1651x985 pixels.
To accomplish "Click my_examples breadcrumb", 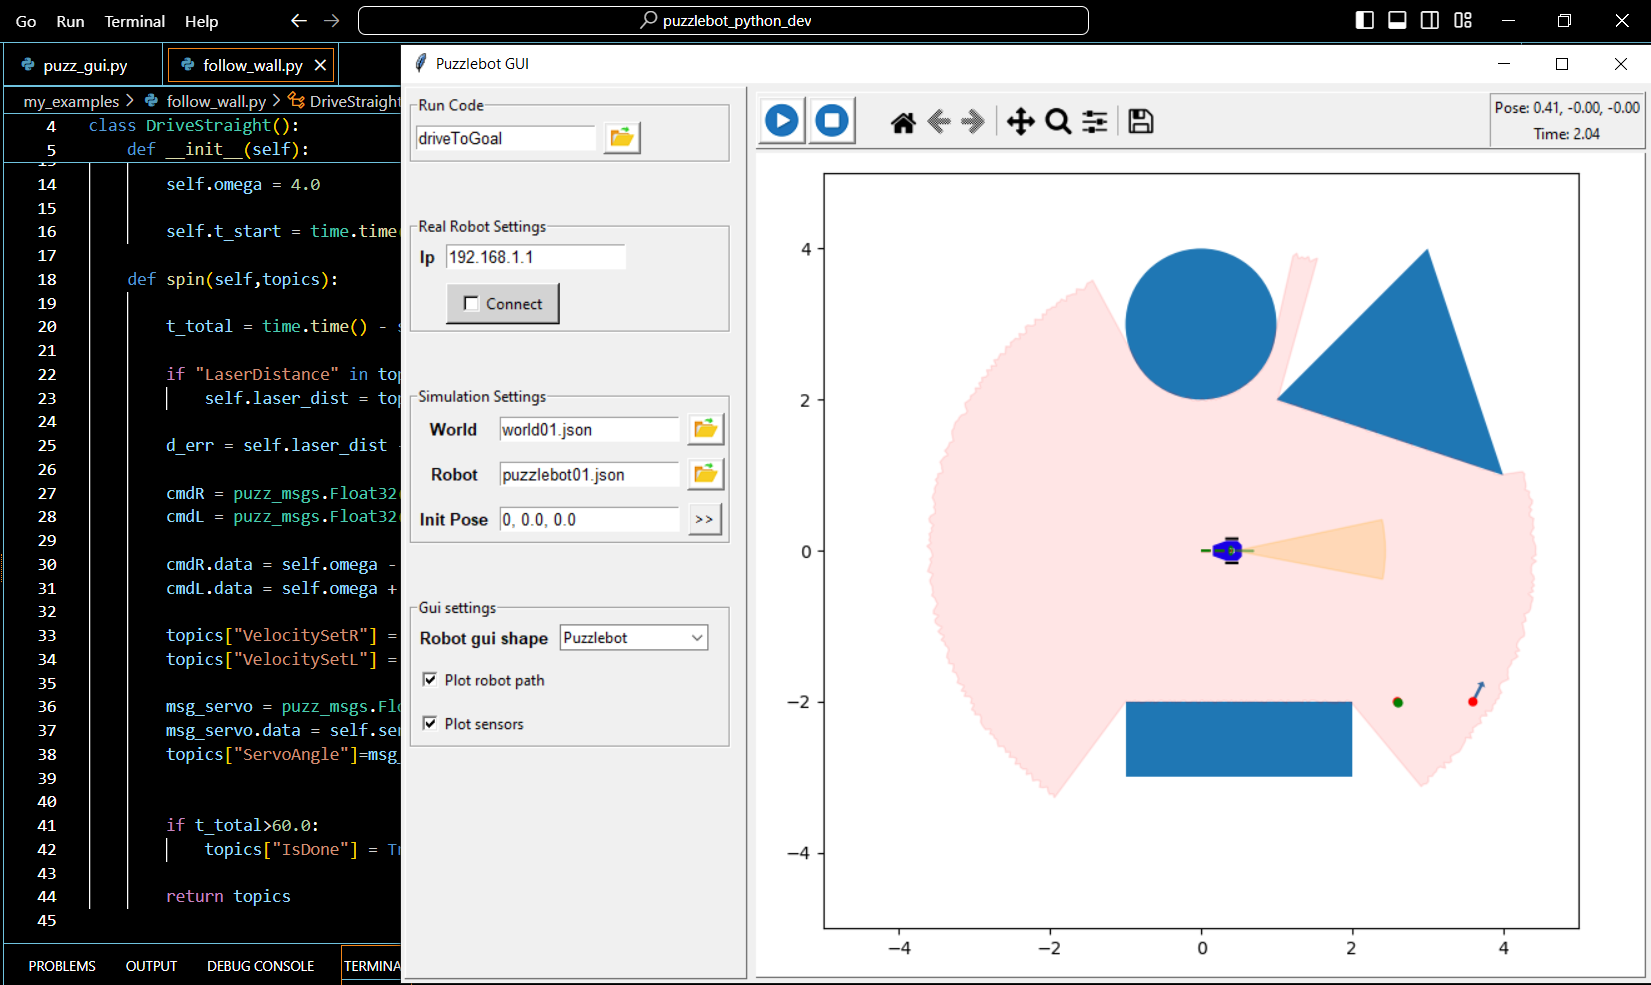I will click(x=71, y=101).
